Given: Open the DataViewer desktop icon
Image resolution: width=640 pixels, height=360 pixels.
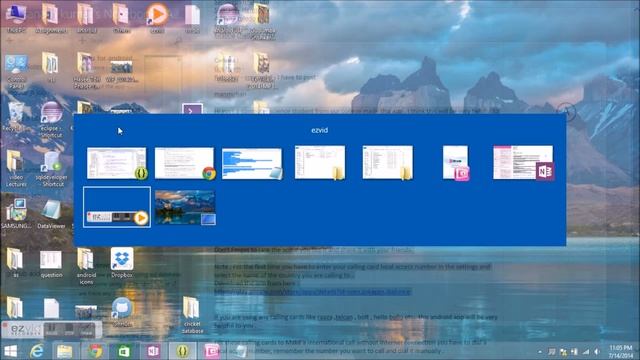Looking at the screenshot, I should click(51, 214).
